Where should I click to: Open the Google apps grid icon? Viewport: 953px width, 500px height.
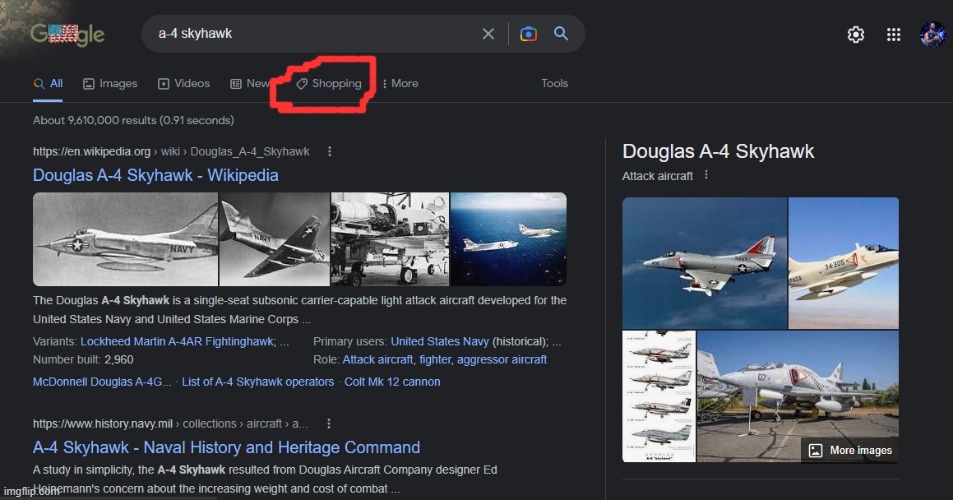point(893,35)
